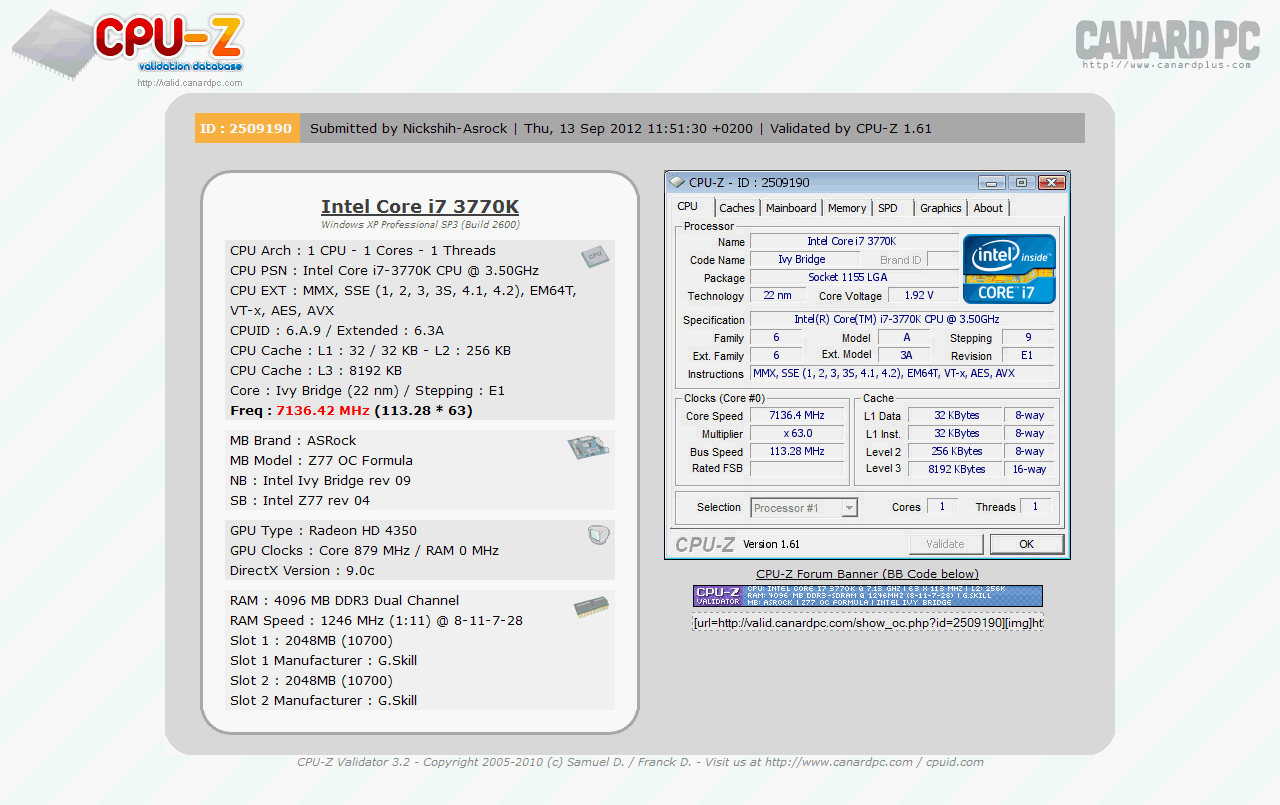
Task: Open the Intel Core i7 3770K heading link
Action: pos(420,207)
